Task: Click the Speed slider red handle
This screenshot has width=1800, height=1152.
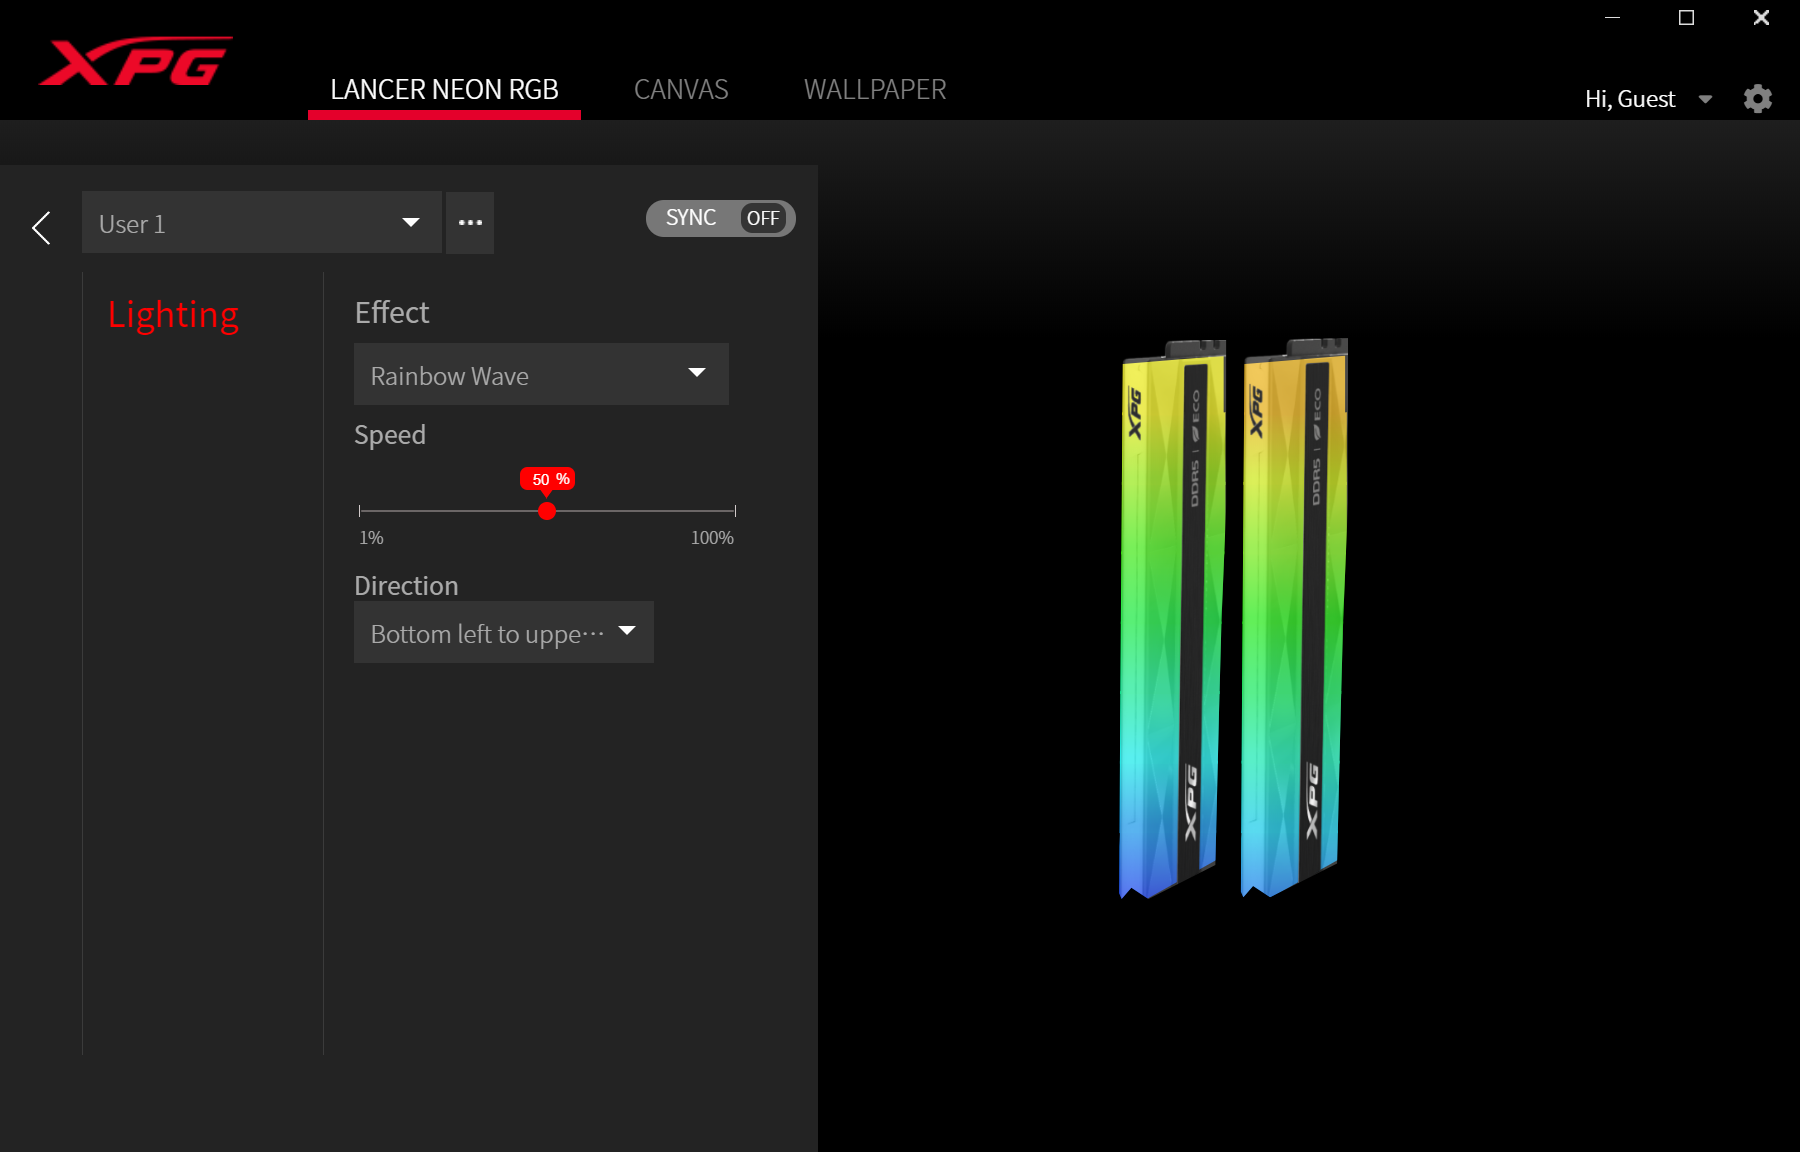Action: (x=547, y=511)
